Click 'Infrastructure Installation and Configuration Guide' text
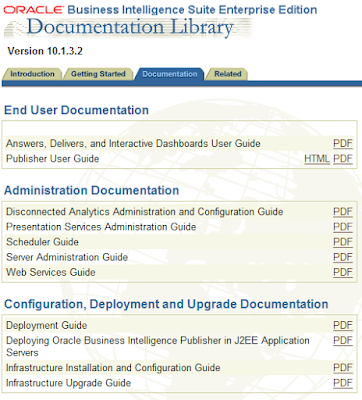This screenshot has height=400, width=362. pyautogui.click(x=113, y=368)
